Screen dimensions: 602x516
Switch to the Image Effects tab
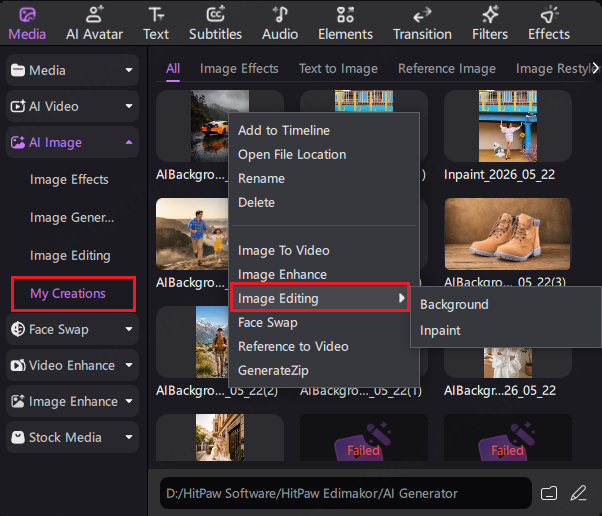click(239, 69)
